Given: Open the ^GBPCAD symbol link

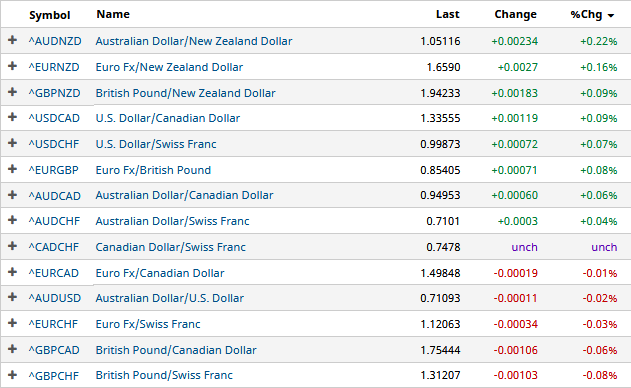Looking at the screenshot, I should pos(54,350).
